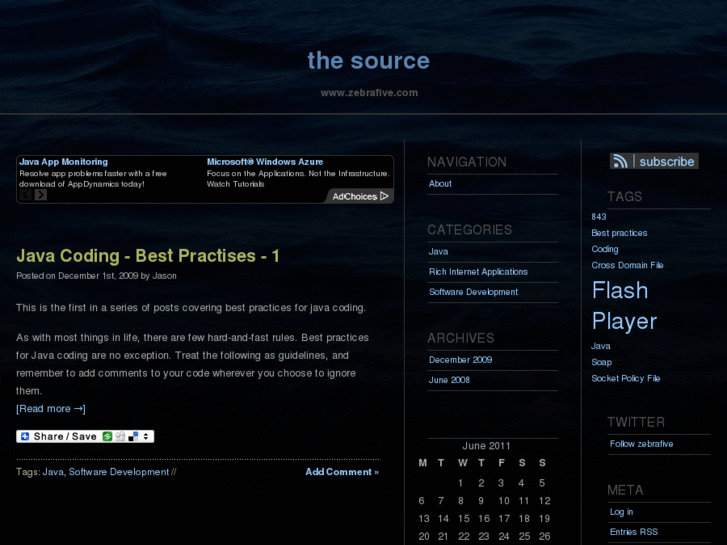The image size is (727, 545).
Task: Open post 'Java Coding - Best Practises - 1'
Action: pos(148,256)
